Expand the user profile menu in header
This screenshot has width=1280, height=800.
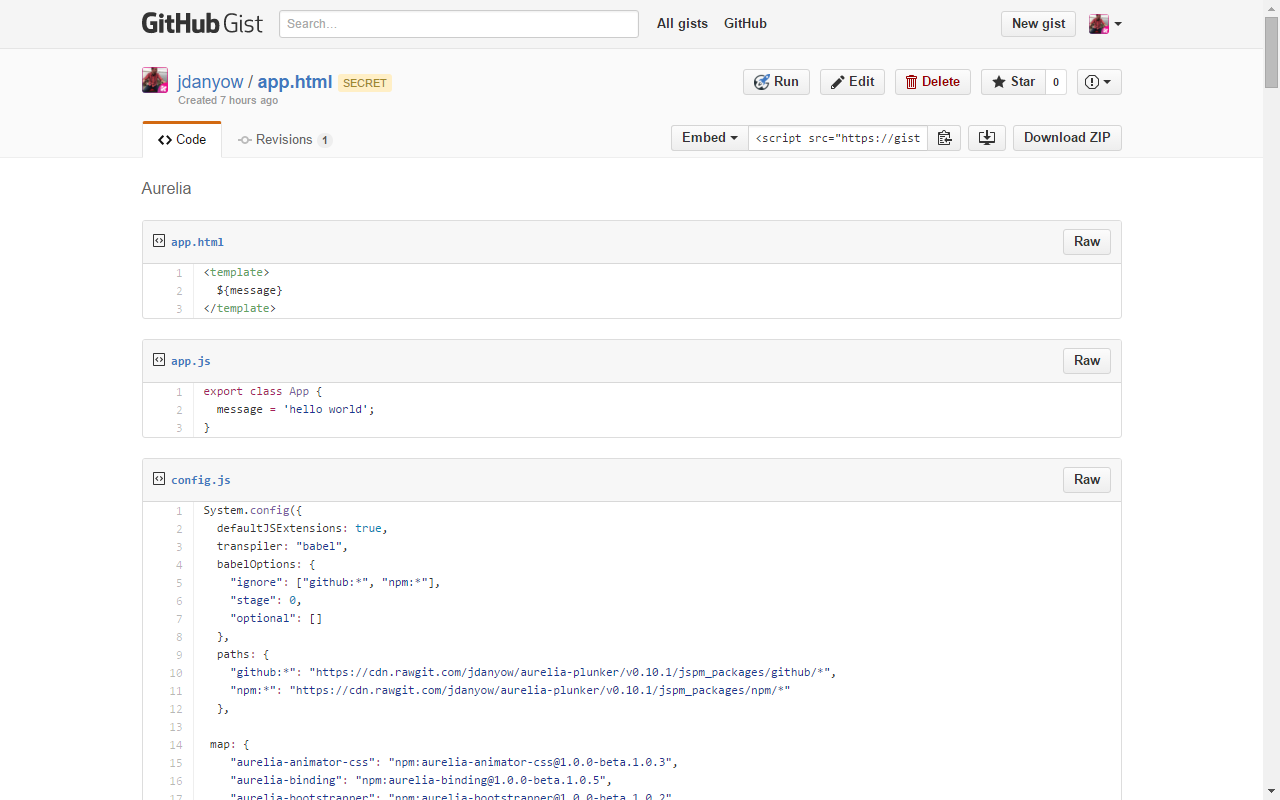click(1105, 24)
